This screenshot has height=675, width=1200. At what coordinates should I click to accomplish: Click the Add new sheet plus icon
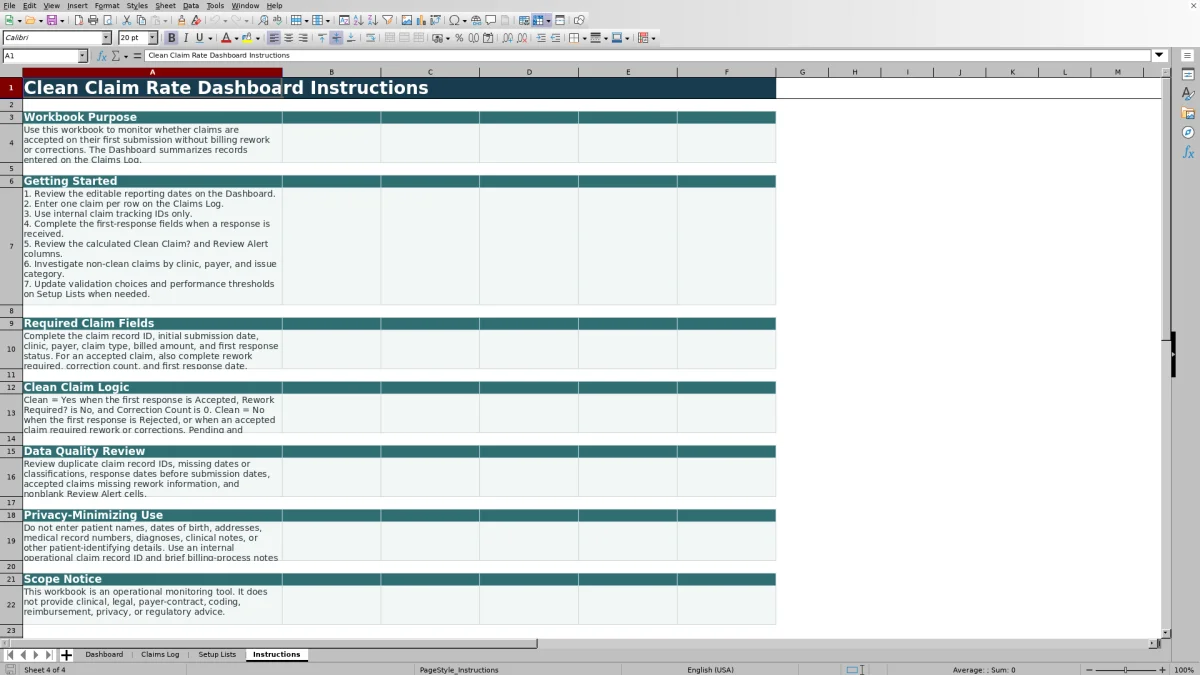[x=66, y=655]
